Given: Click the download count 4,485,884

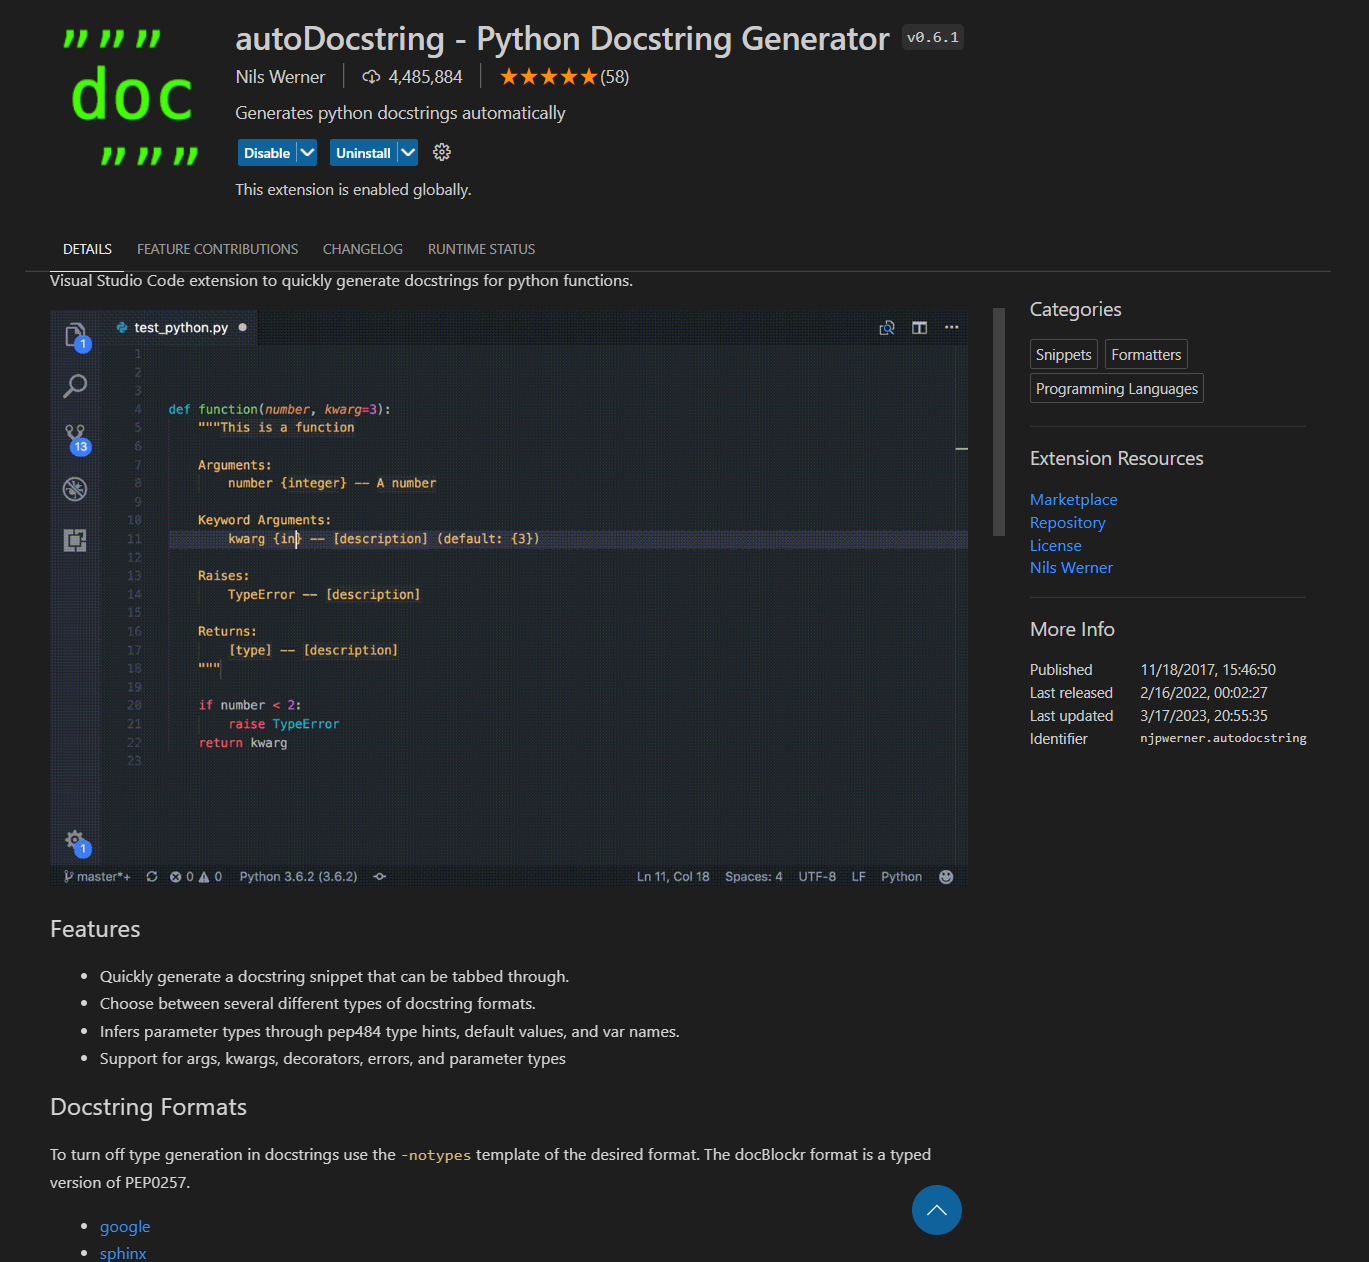Looking at the screenshot, I should coord(426,77).
